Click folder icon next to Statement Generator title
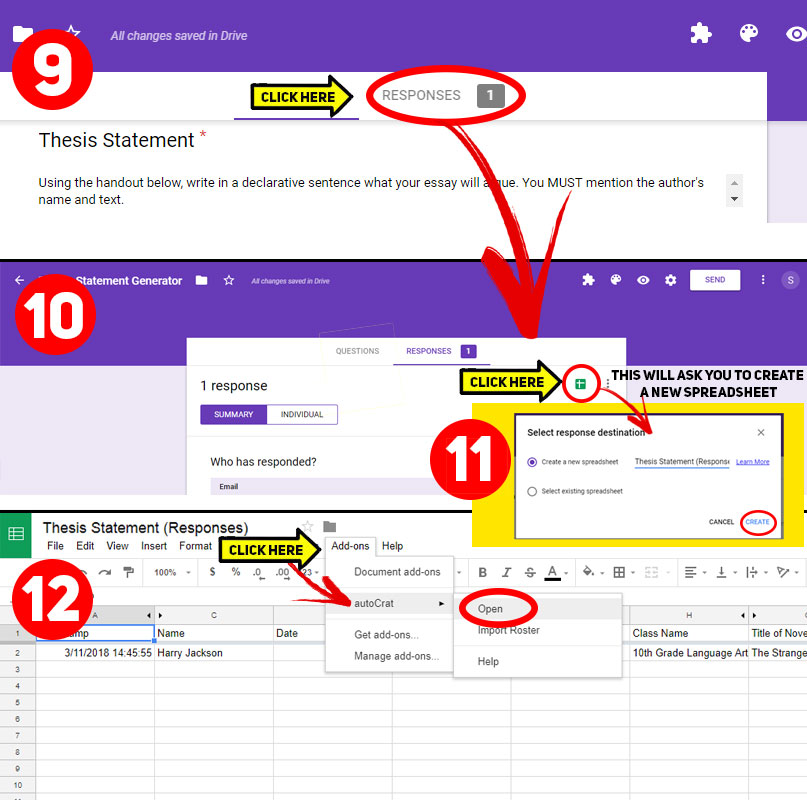 pos(201,280)
